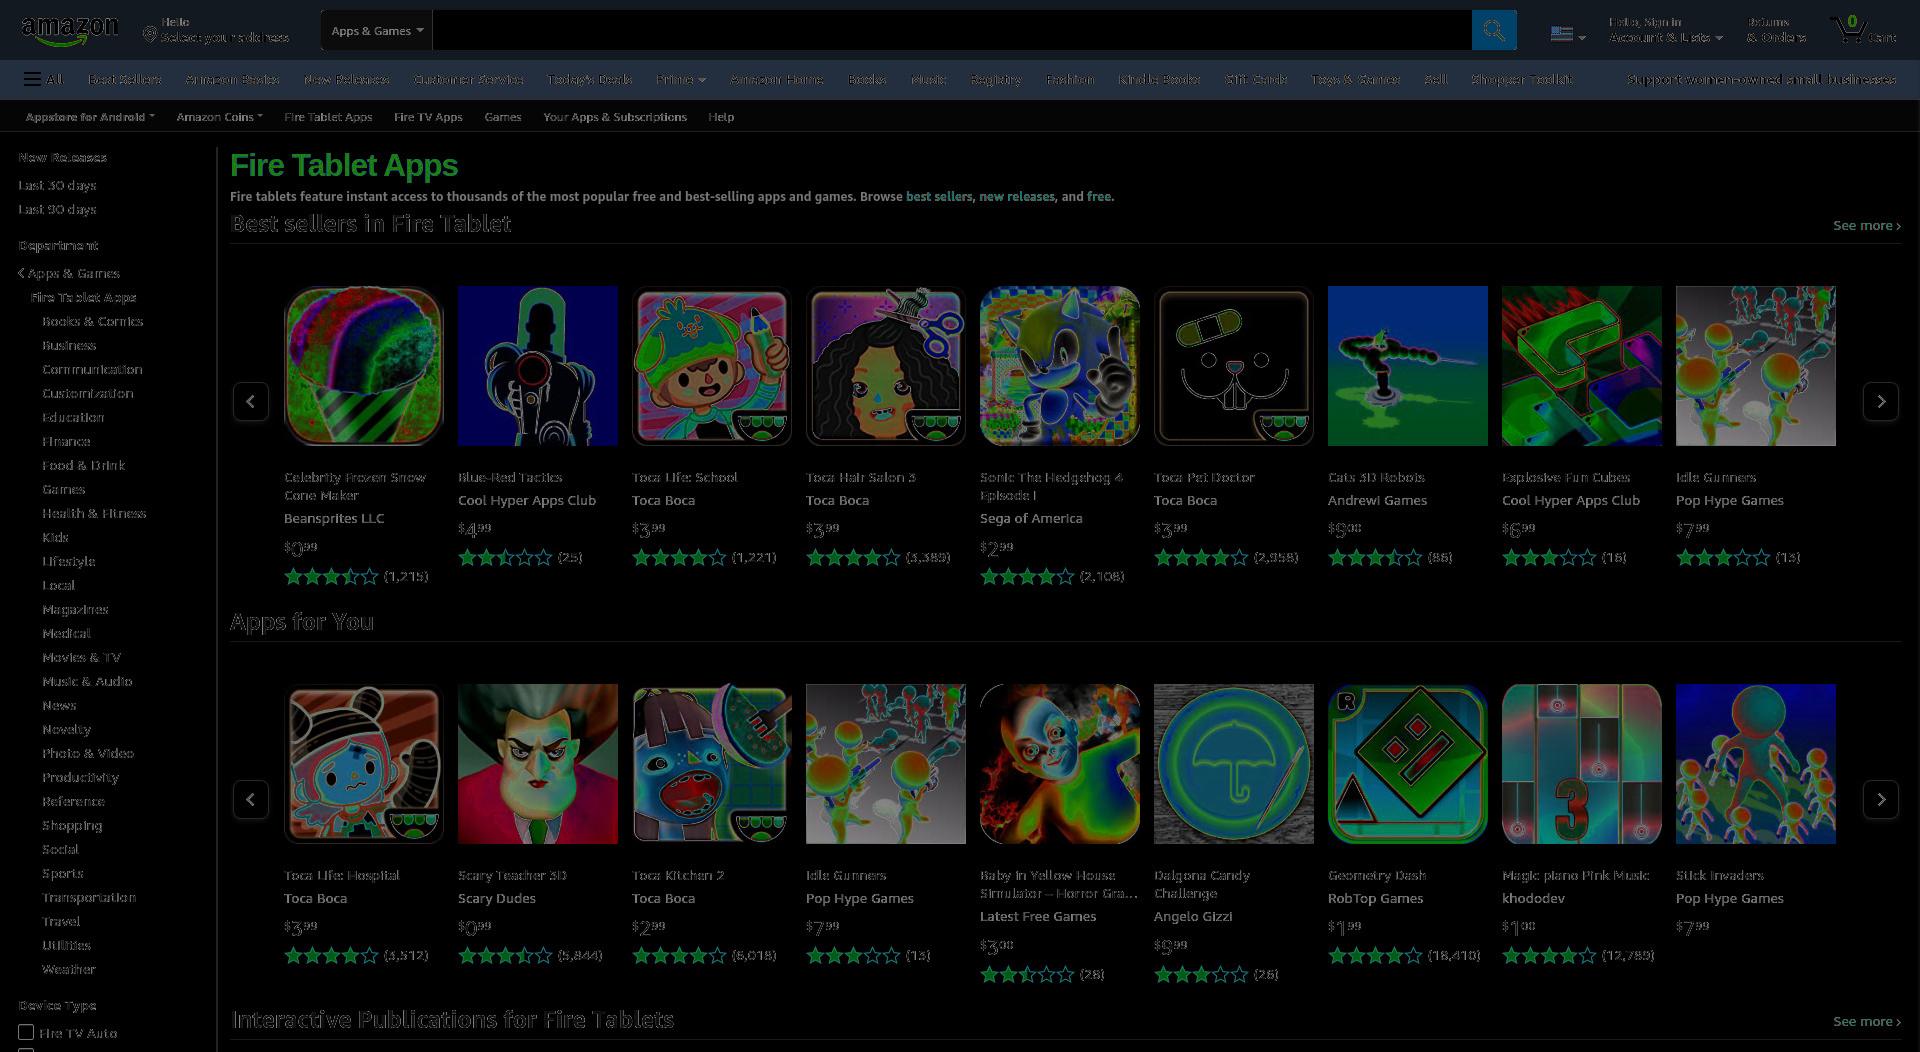Screen dimensions: 1920x1052
Task: Open the shopping cart icon
Action: [1862, 30]
